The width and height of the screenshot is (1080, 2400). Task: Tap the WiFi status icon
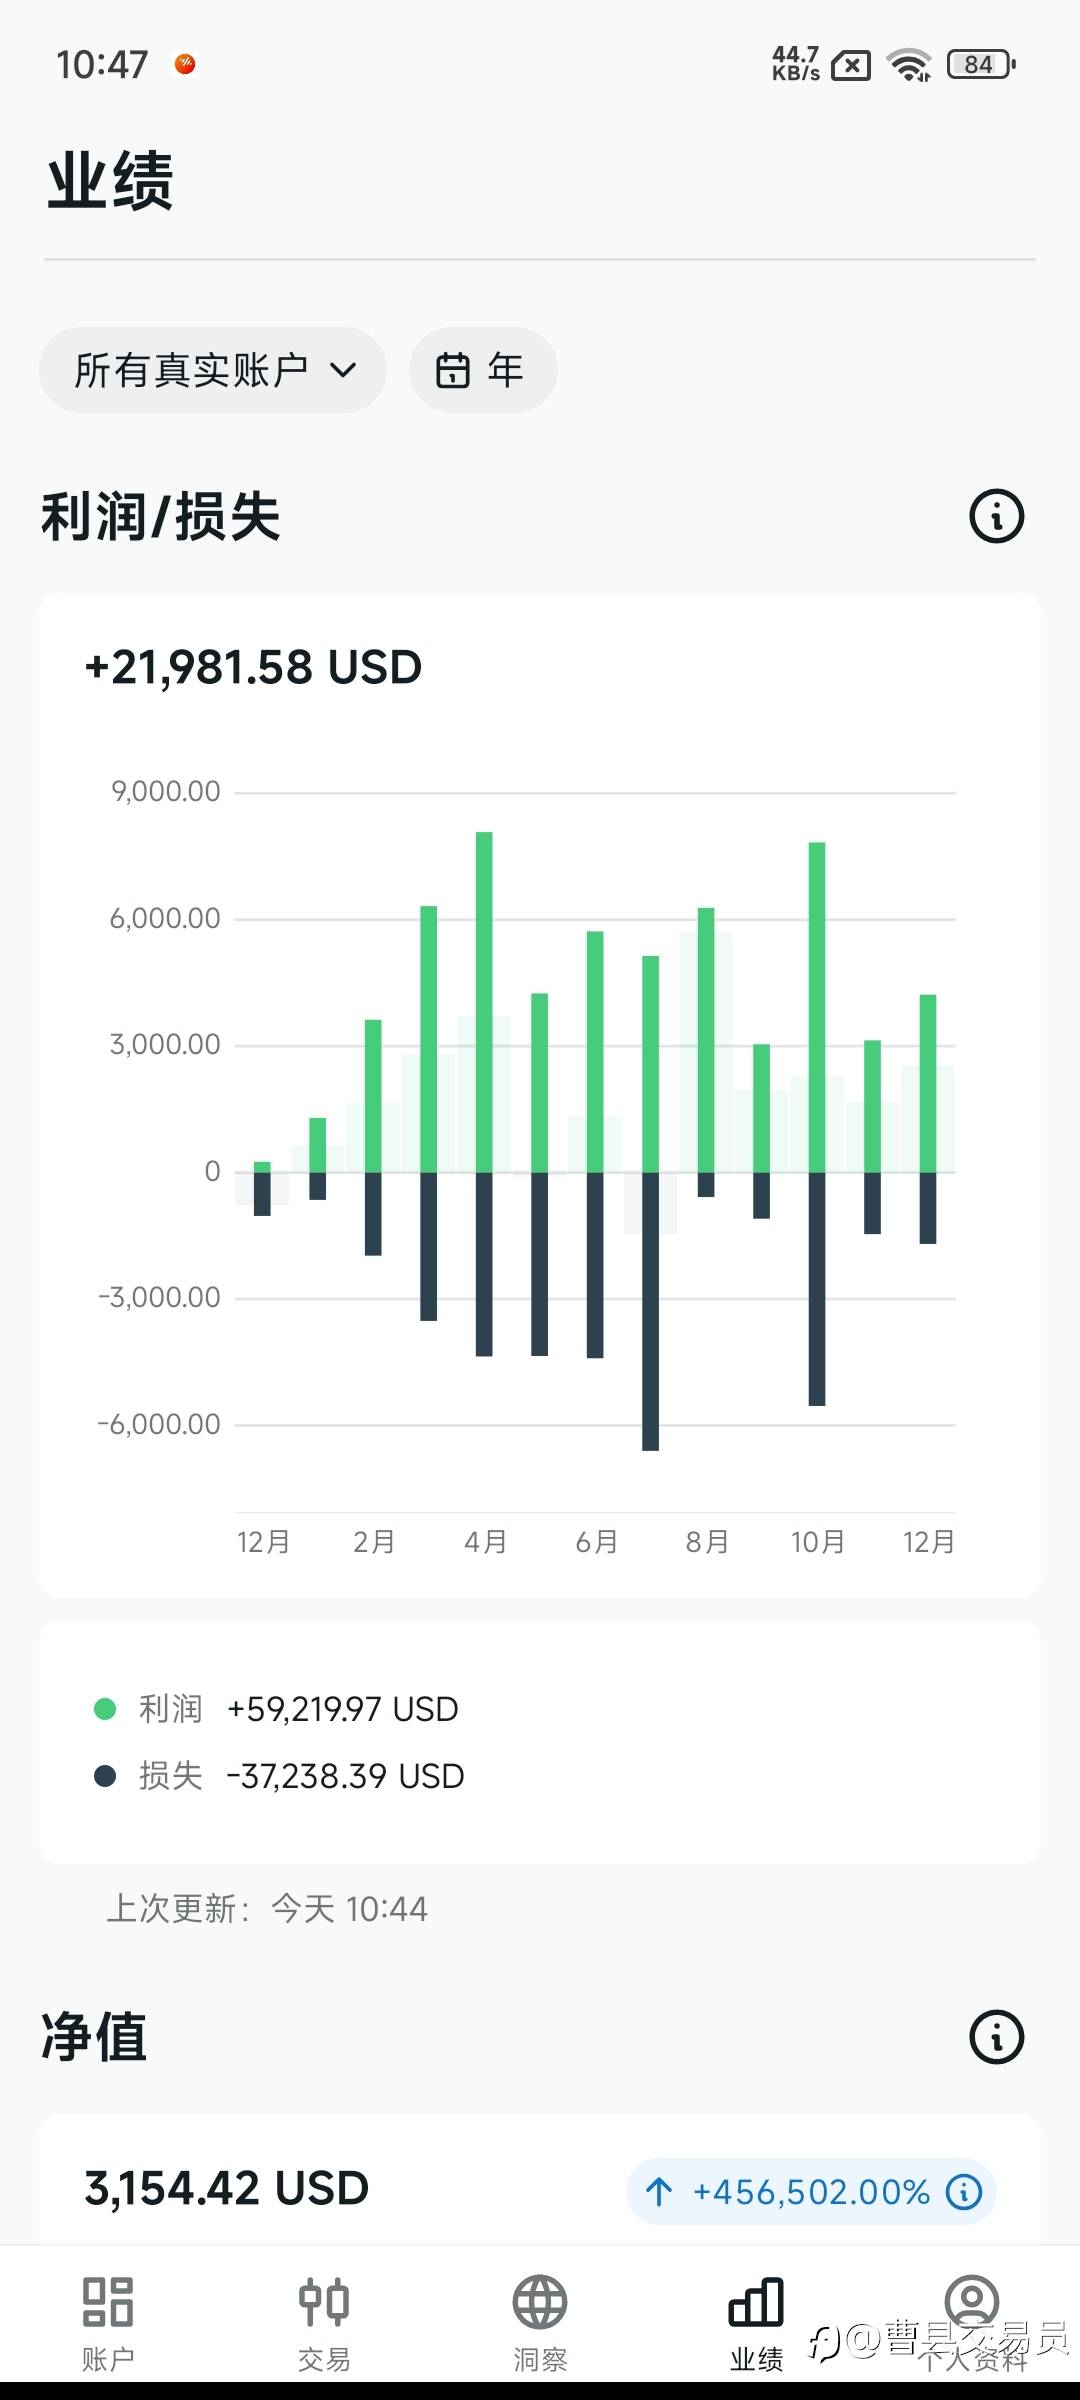pos(910,65)
